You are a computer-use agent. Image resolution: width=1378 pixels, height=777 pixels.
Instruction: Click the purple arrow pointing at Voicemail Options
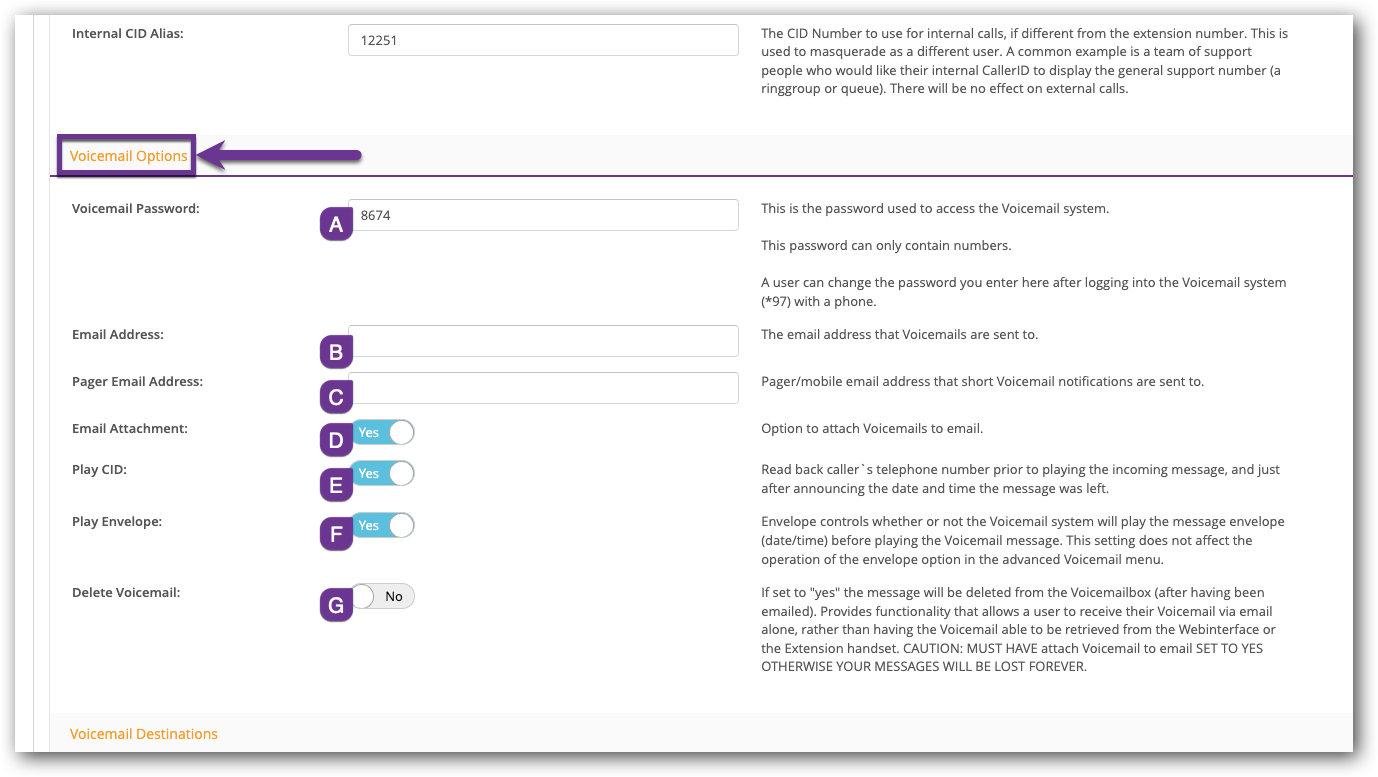point(280,155)
